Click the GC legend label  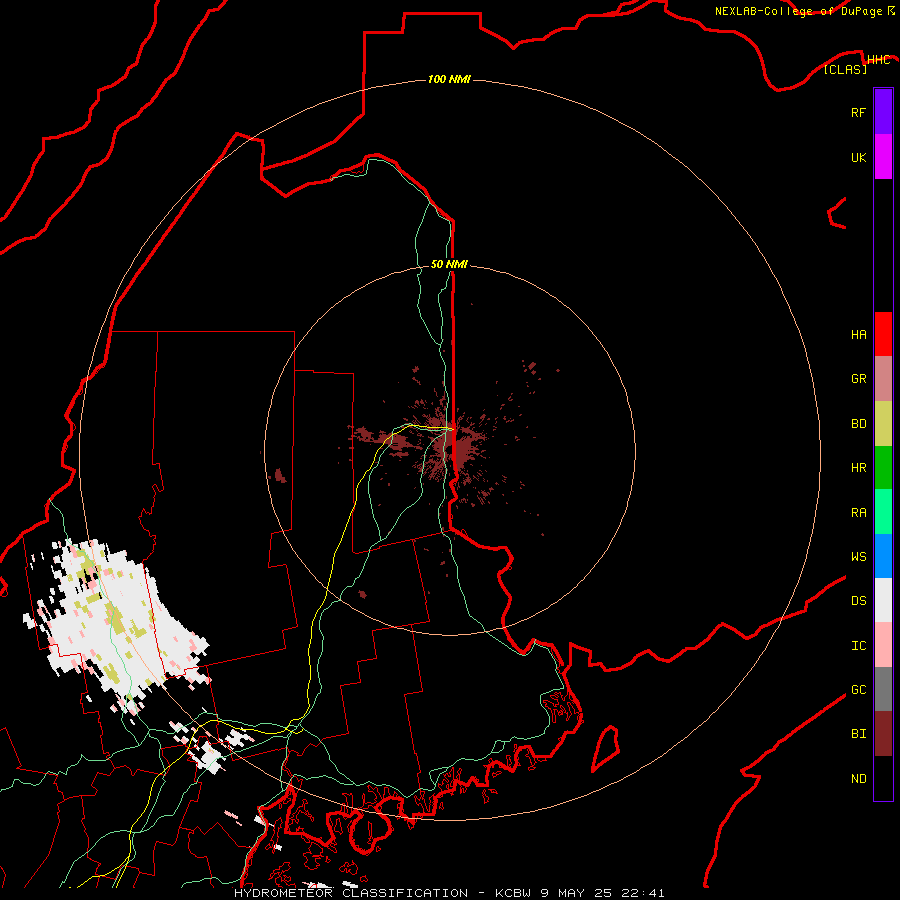(858, 690)
